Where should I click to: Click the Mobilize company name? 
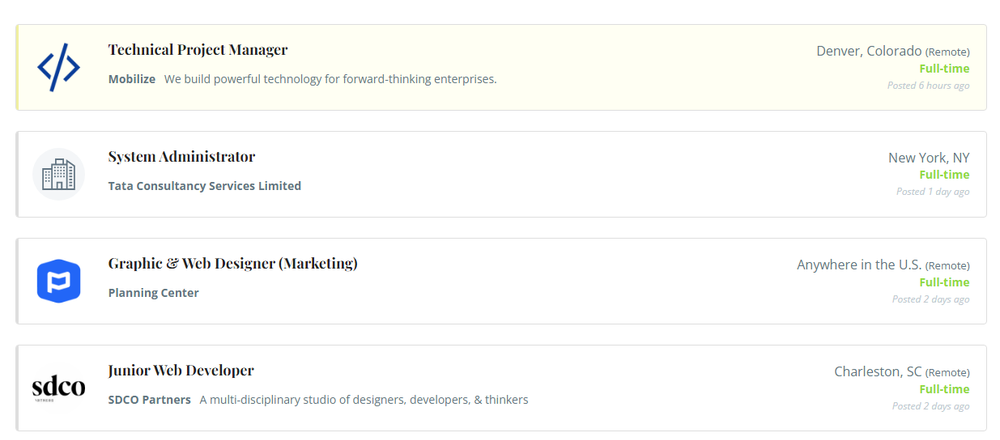click(132, 79)
